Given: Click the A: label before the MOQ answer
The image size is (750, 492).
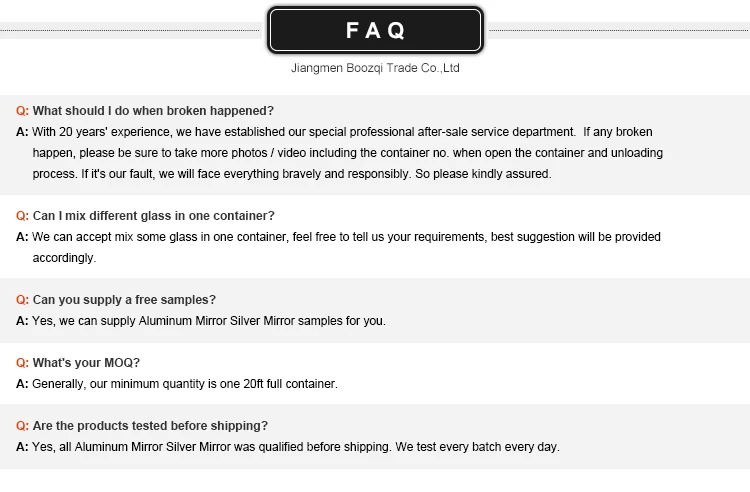Looking at the screenshot, I should 22,384.
